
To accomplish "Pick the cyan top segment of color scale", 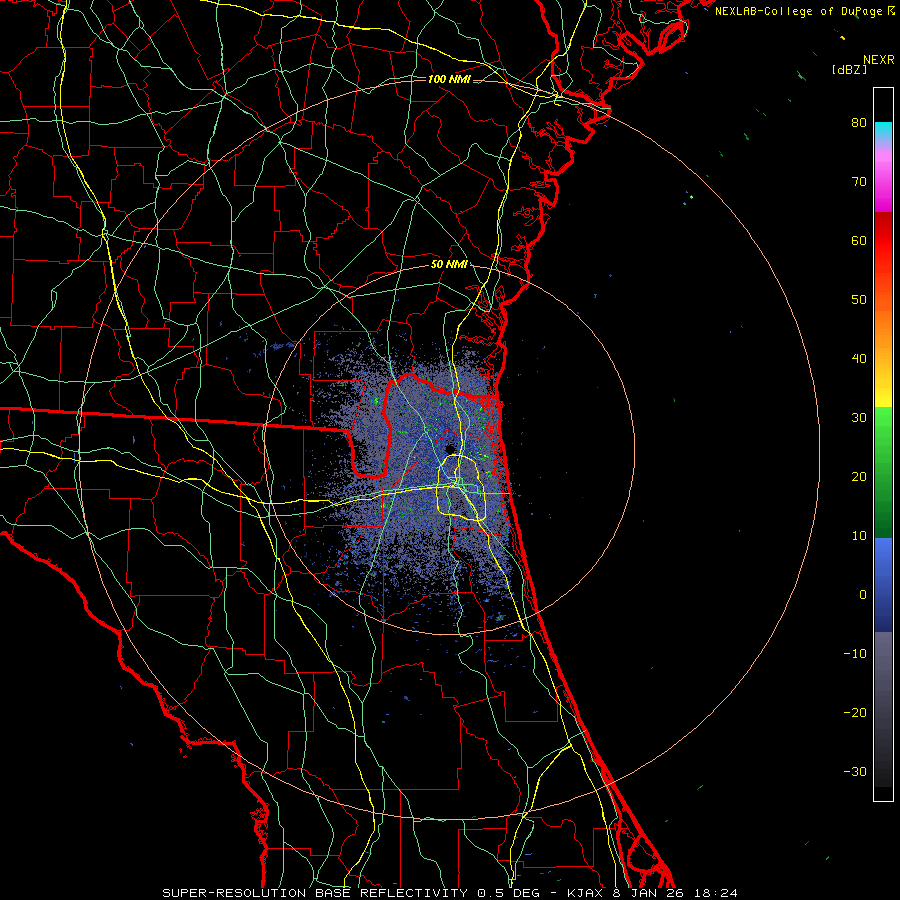I will point(883,131).
